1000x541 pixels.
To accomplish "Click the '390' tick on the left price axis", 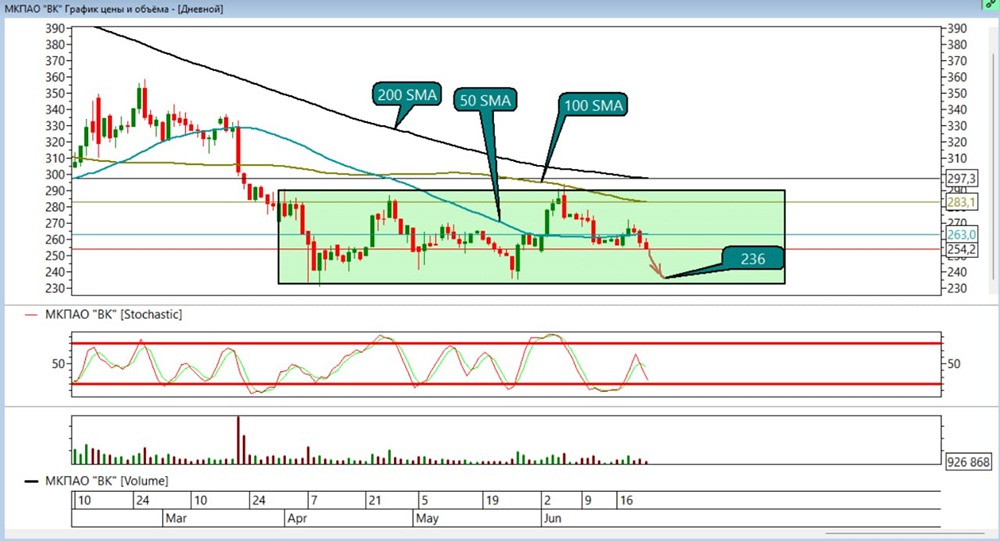I will [55, 28].
